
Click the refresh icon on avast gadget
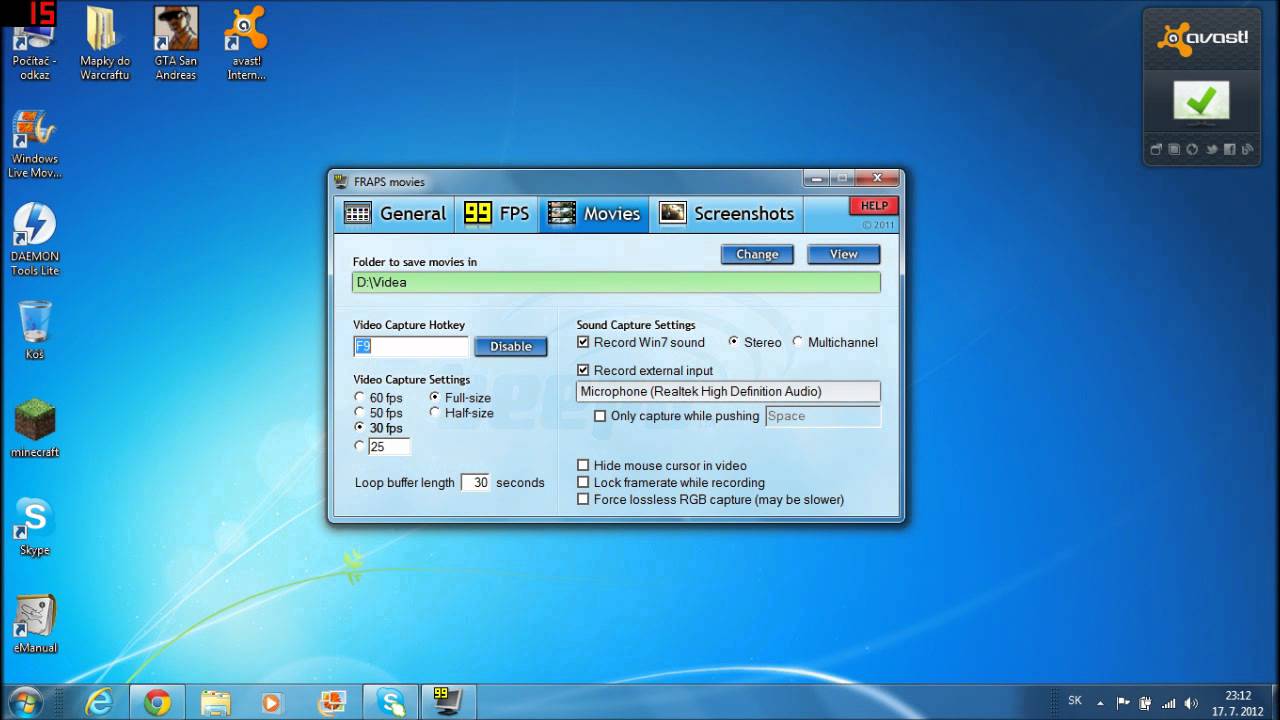pos(1192,150)
